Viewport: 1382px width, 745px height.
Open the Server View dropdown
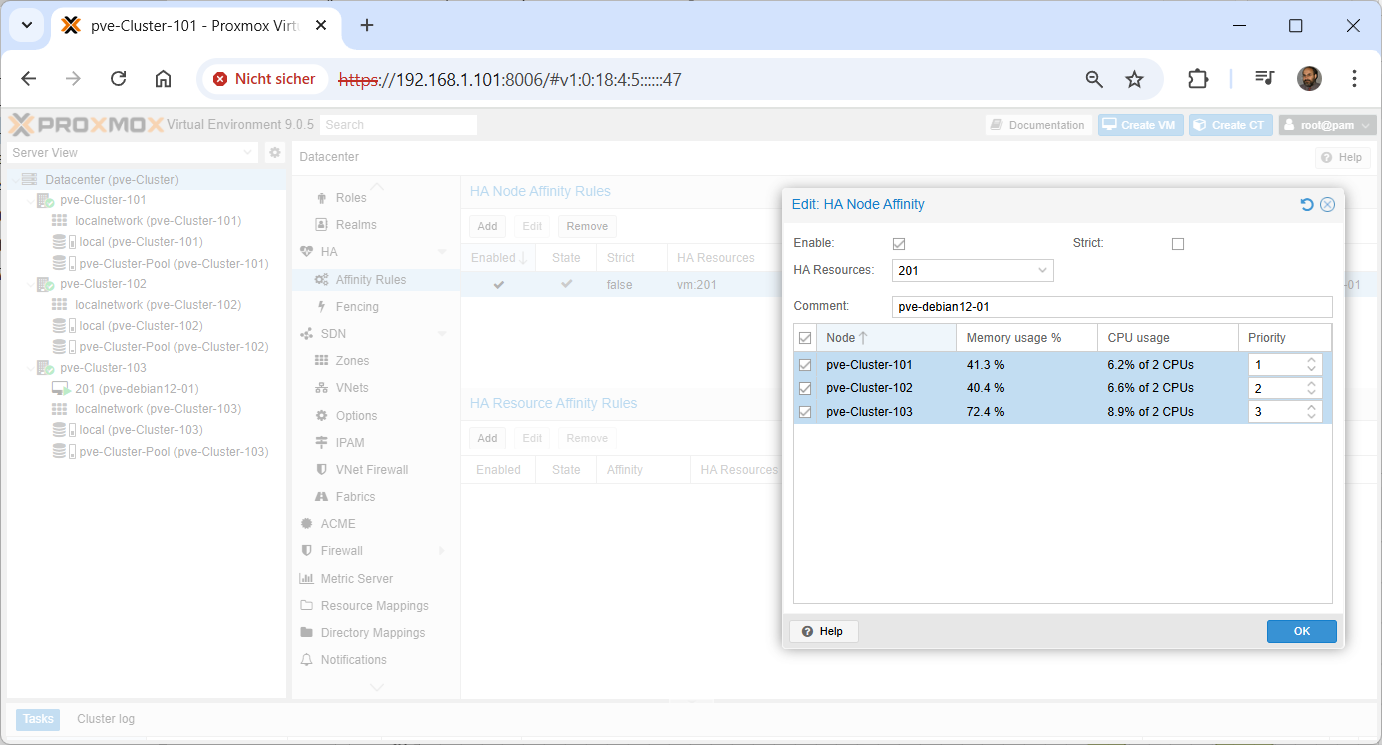tap(248, 153)
